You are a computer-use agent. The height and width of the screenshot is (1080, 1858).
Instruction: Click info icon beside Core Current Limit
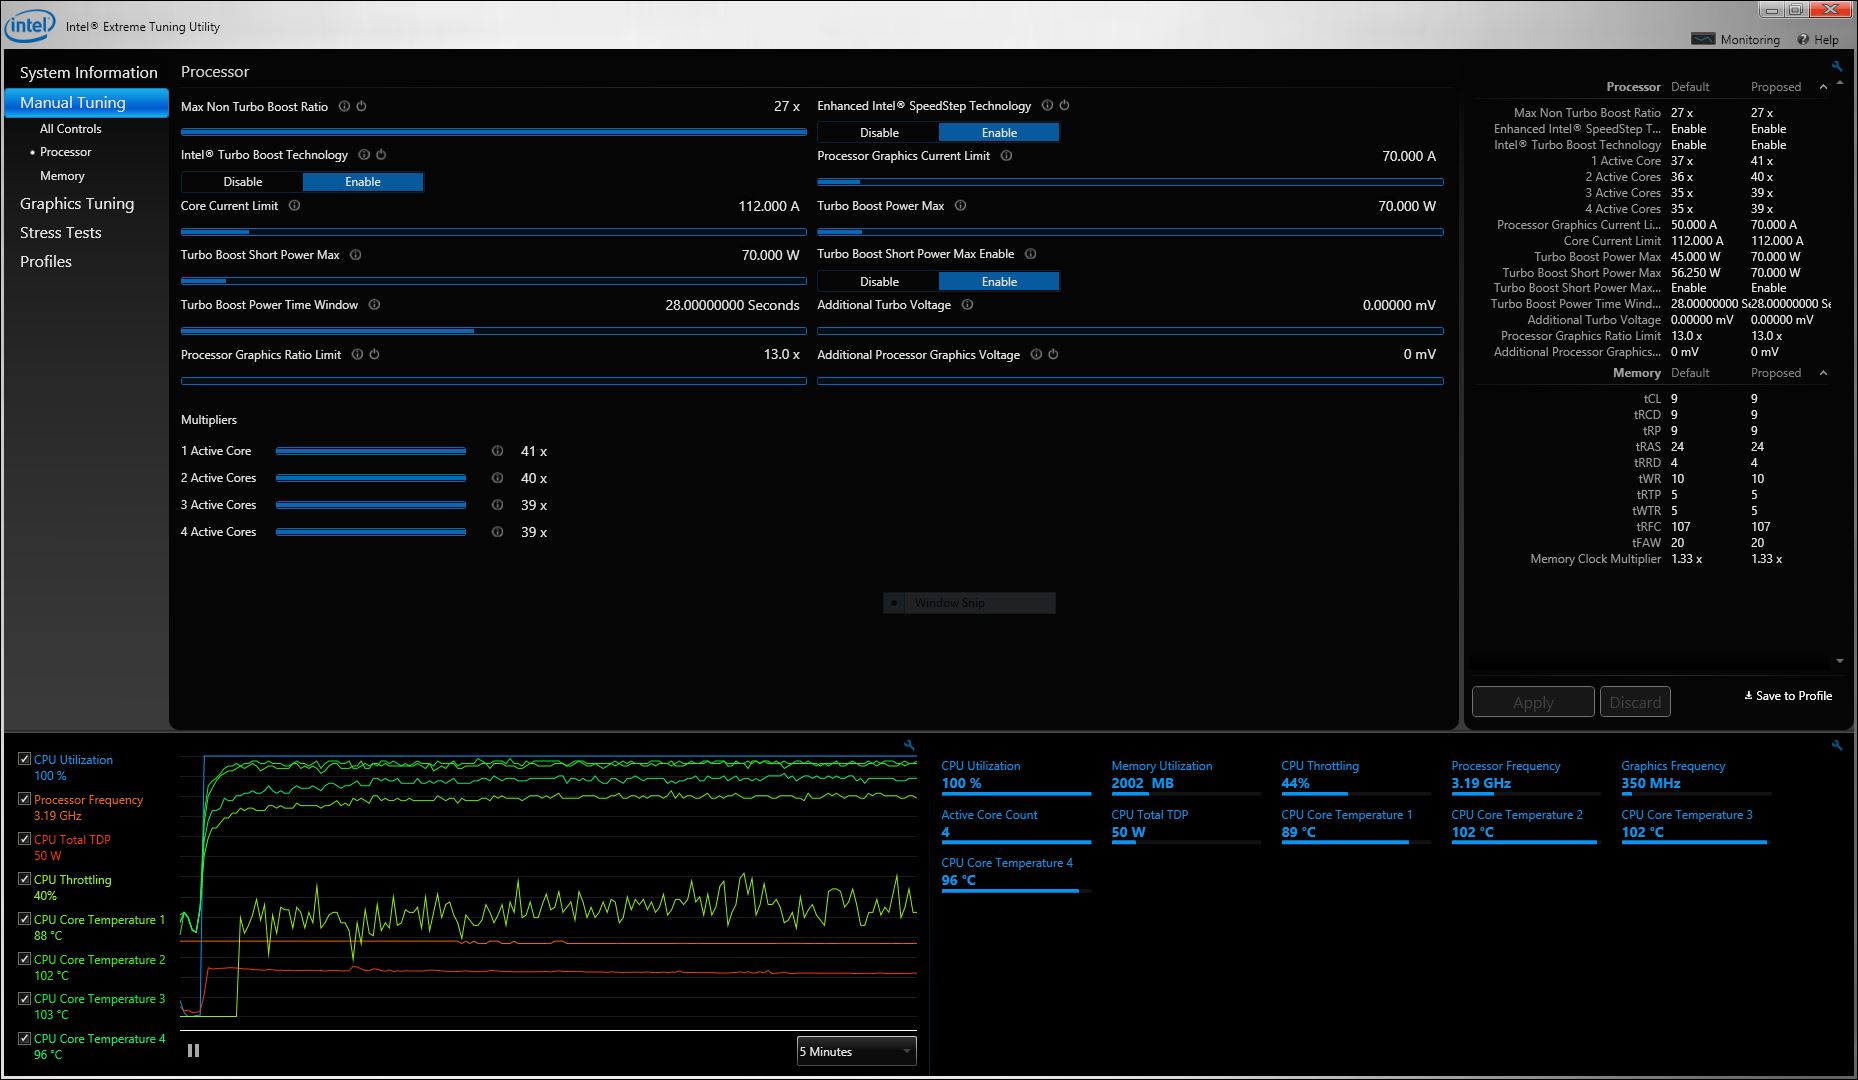tap(294, 206)
